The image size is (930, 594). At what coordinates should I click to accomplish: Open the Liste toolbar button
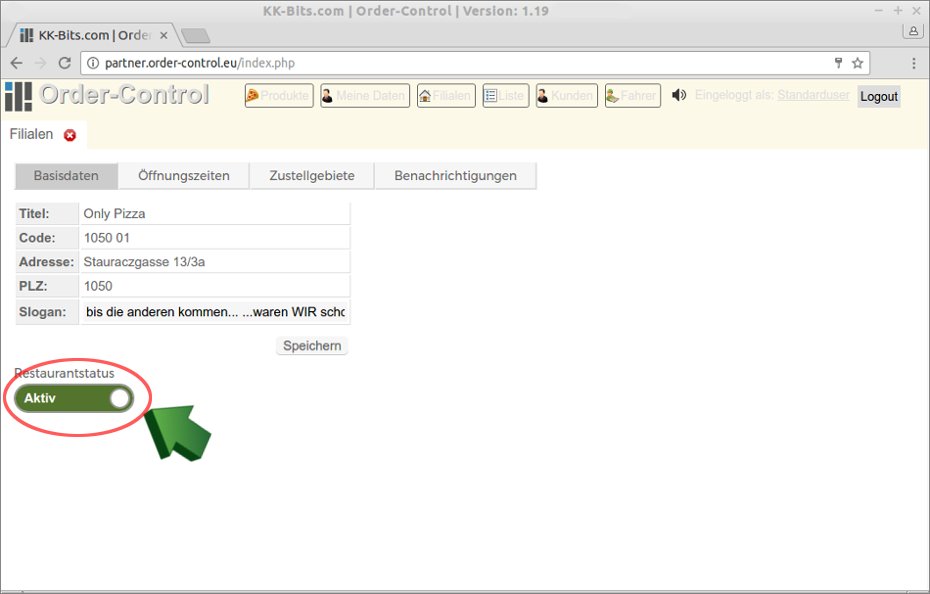point(505,96)
